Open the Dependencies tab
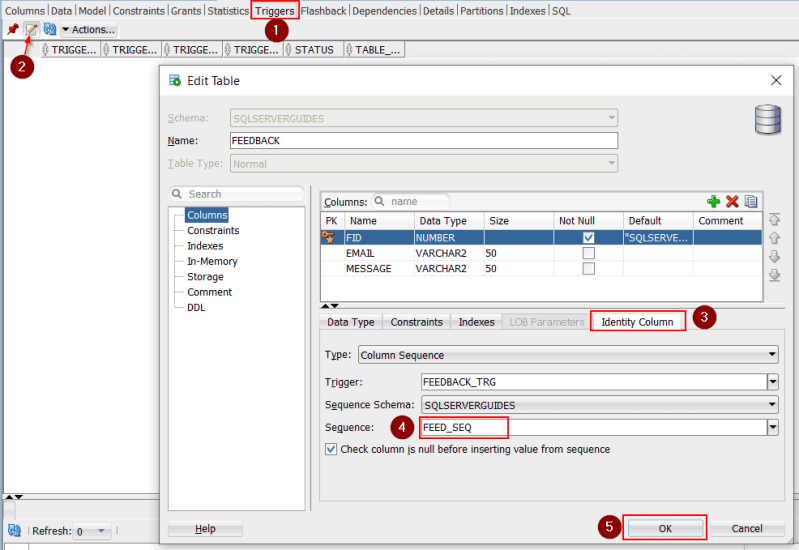The image size is (799, 550). [384, 11]
